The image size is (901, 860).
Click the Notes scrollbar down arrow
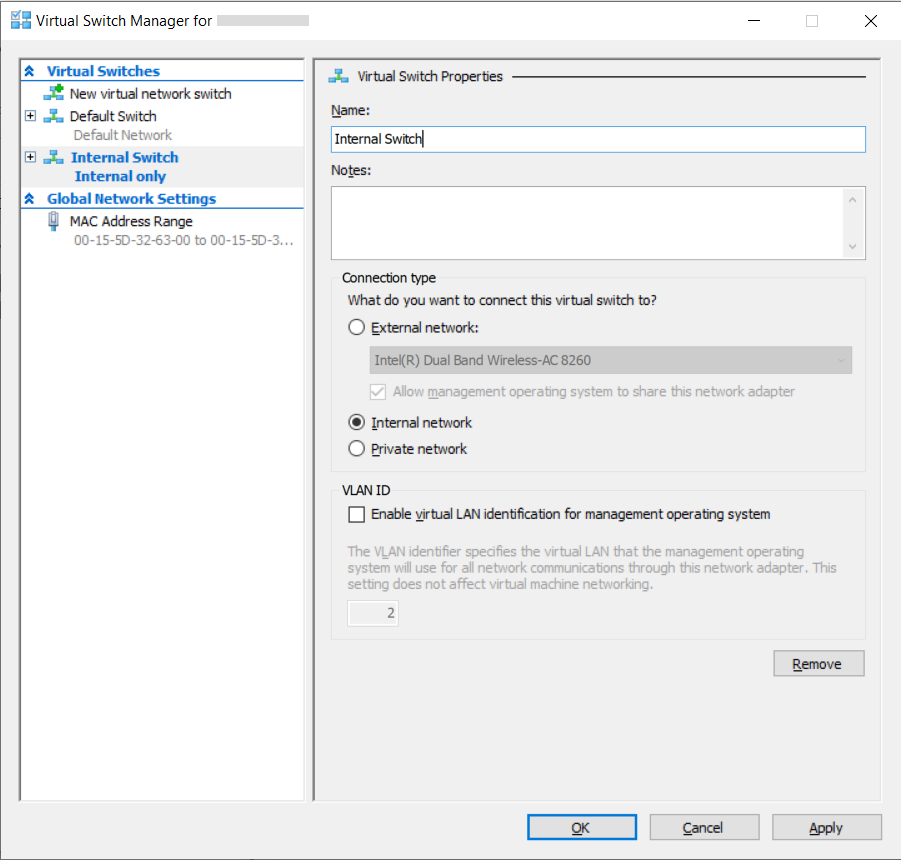[x=853, y=246]
